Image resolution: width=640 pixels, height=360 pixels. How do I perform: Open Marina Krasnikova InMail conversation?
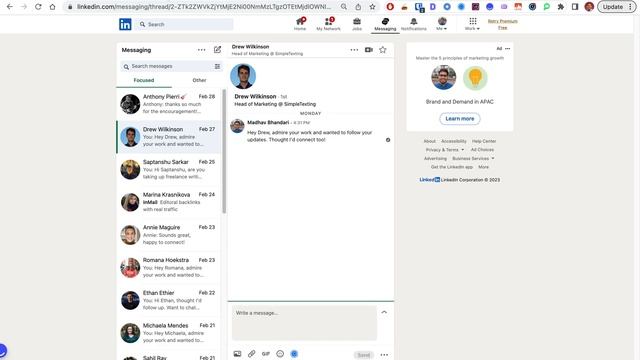pyautogui.click(x=168, y=202)
